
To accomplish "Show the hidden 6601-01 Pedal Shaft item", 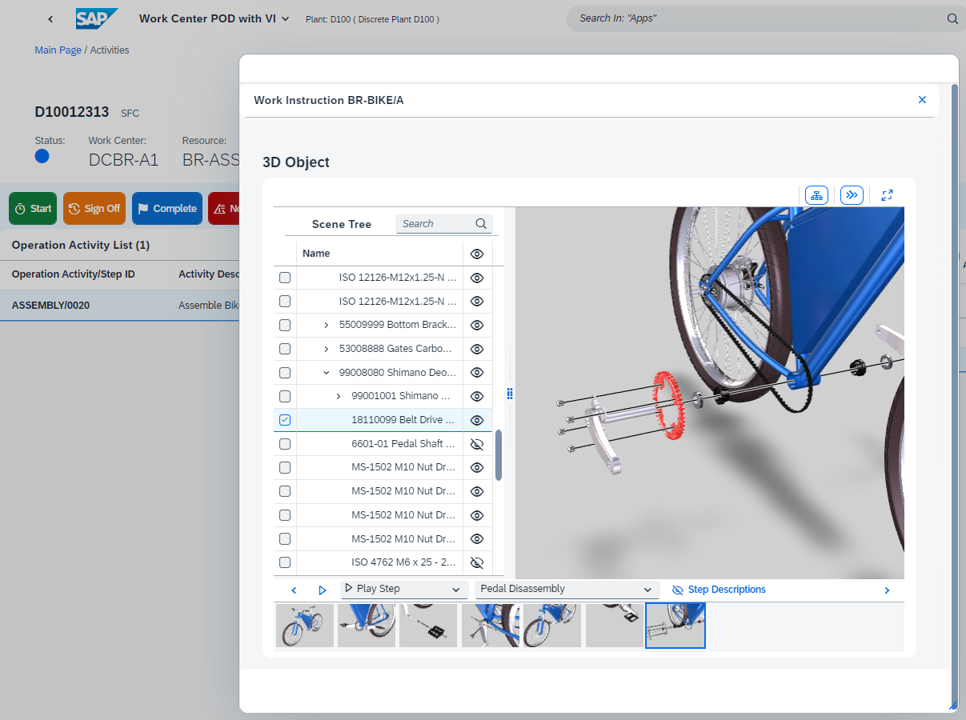I will (x=477, y=444).
